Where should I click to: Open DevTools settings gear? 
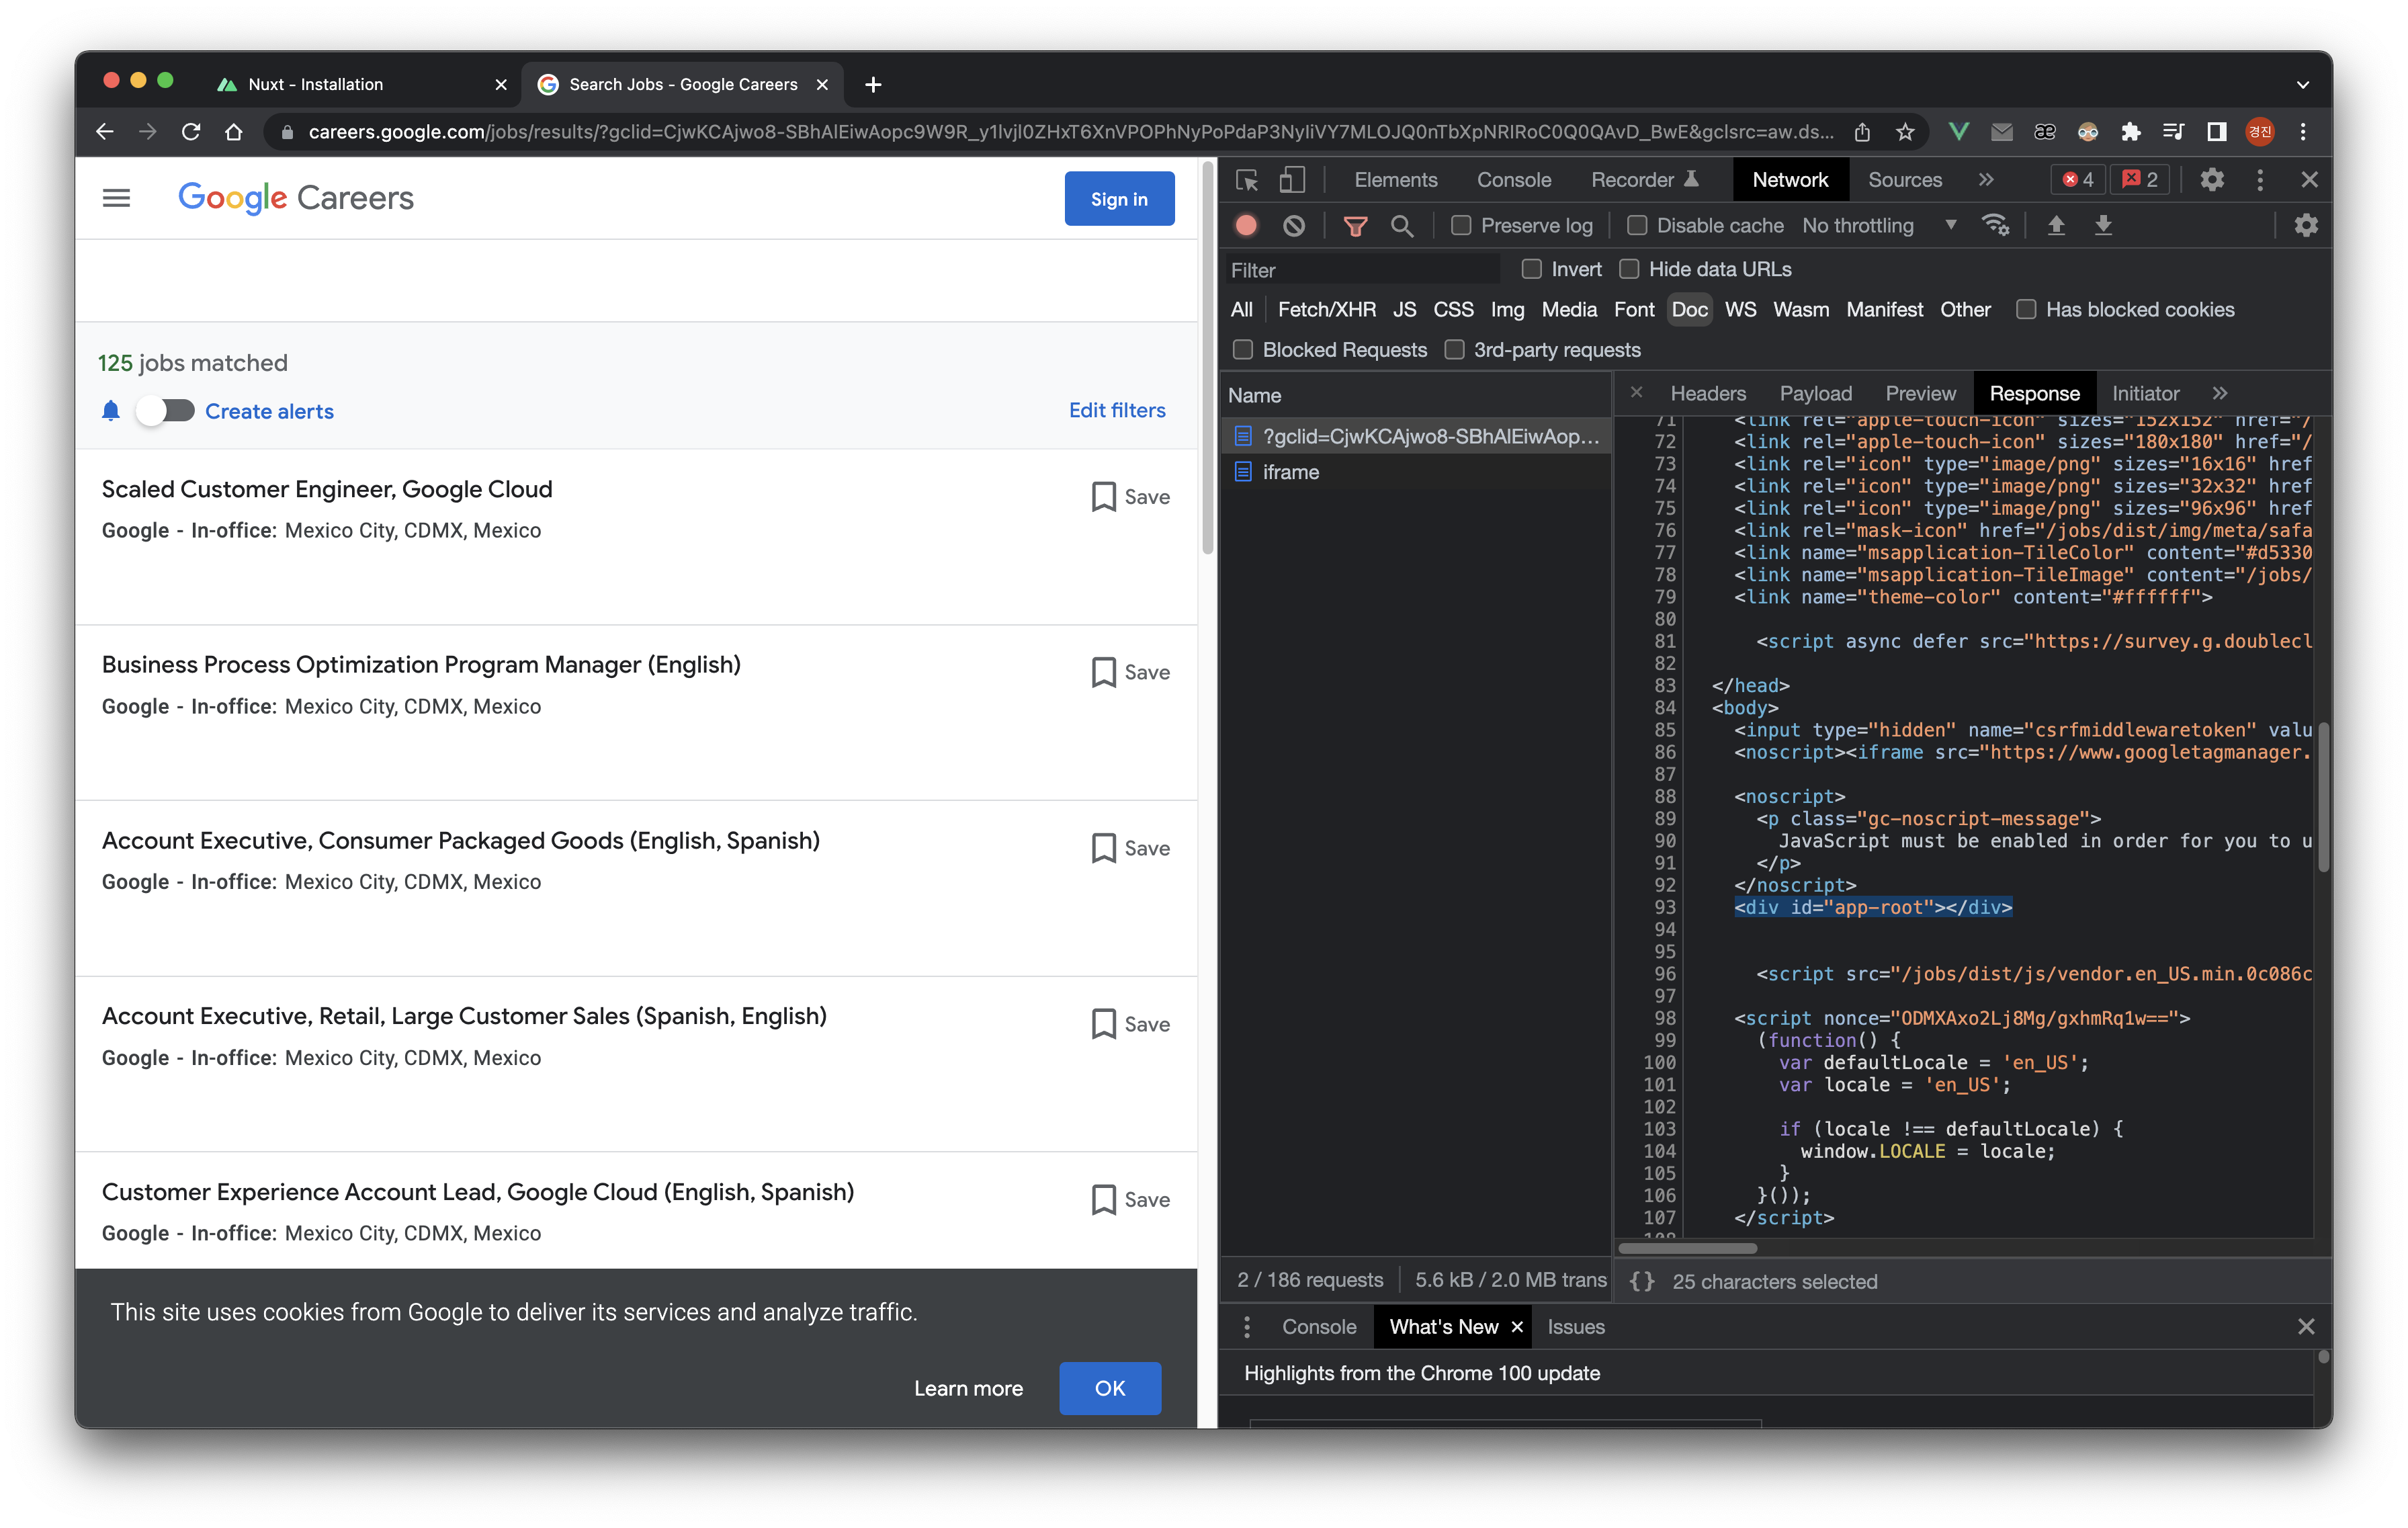(2212, 180)
